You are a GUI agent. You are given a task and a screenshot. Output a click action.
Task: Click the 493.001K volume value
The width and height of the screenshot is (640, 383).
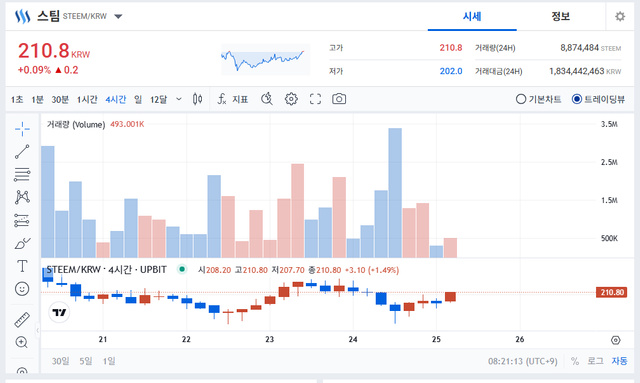tap(127, 124)
